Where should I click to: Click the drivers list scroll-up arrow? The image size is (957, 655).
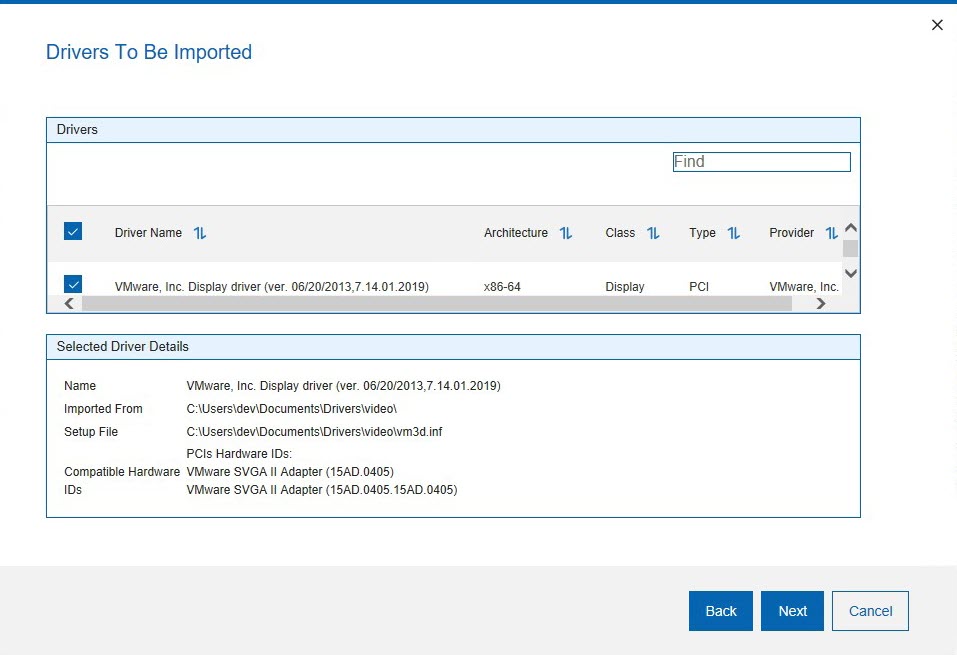pos(851,228)
